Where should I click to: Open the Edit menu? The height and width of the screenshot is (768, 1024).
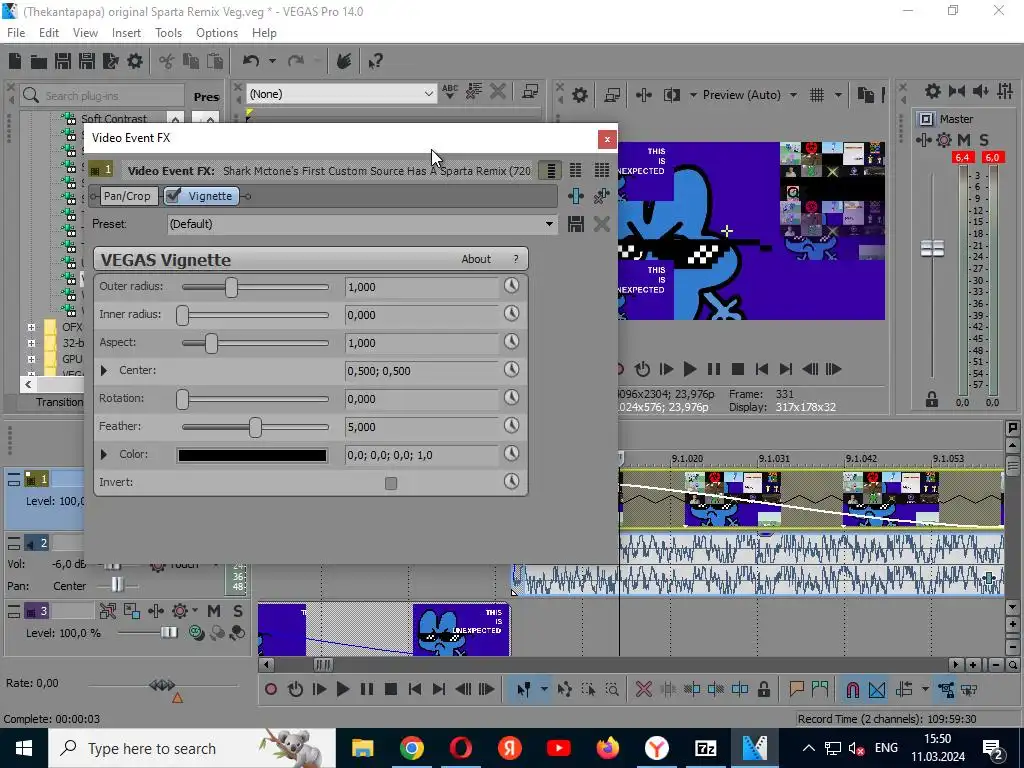coord(49,33)
